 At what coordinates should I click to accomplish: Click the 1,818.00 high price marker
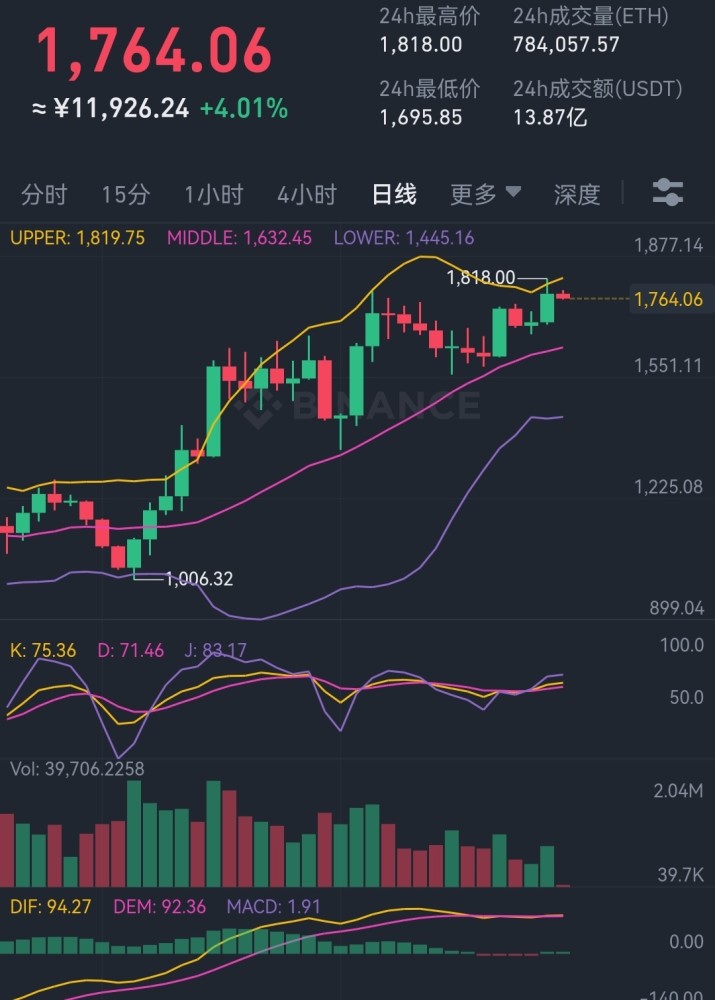coord(480,278)
